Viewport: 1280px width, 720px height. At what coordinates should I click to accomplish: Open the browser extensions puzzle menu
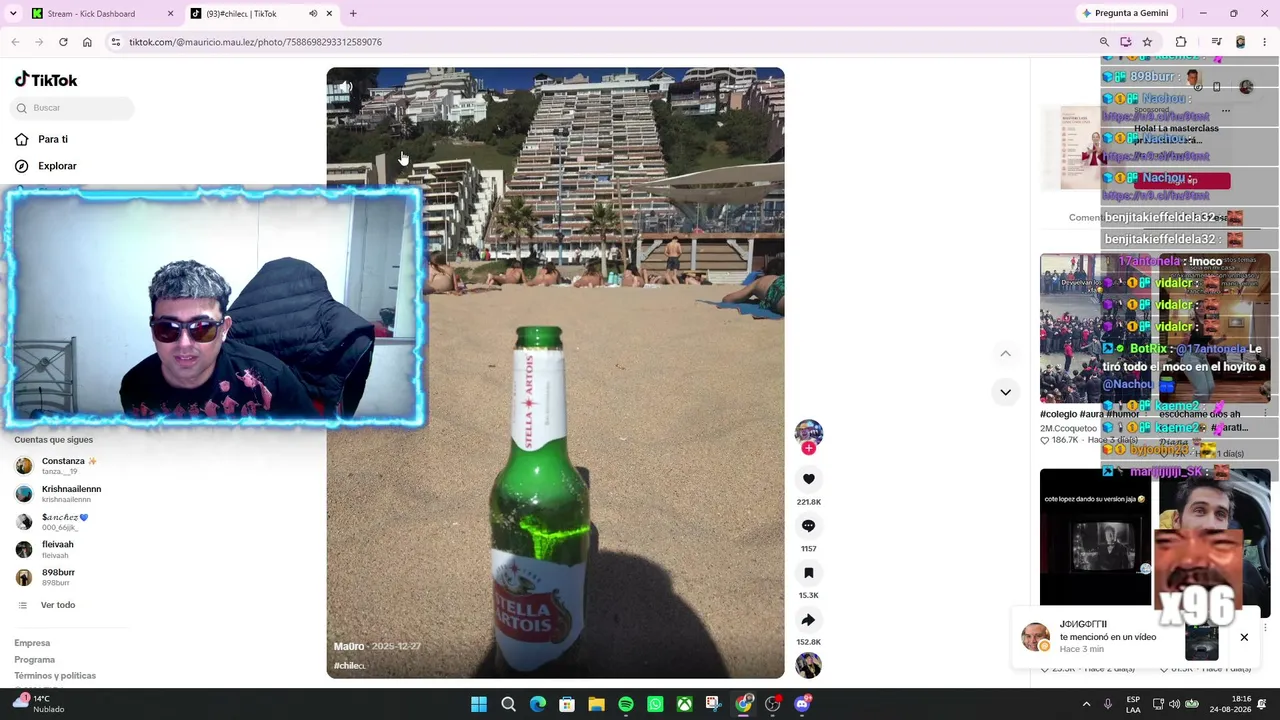1181,42
